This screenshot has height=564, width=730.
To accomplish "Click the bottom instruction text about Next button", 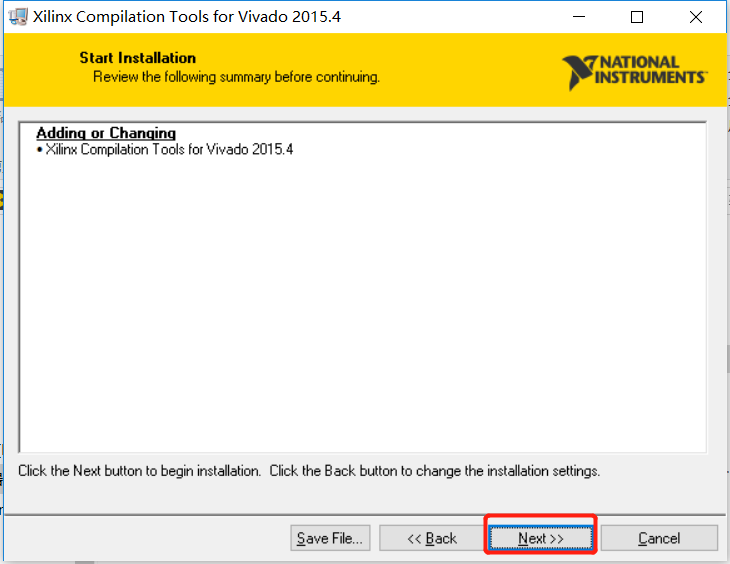I will [309, 471].
